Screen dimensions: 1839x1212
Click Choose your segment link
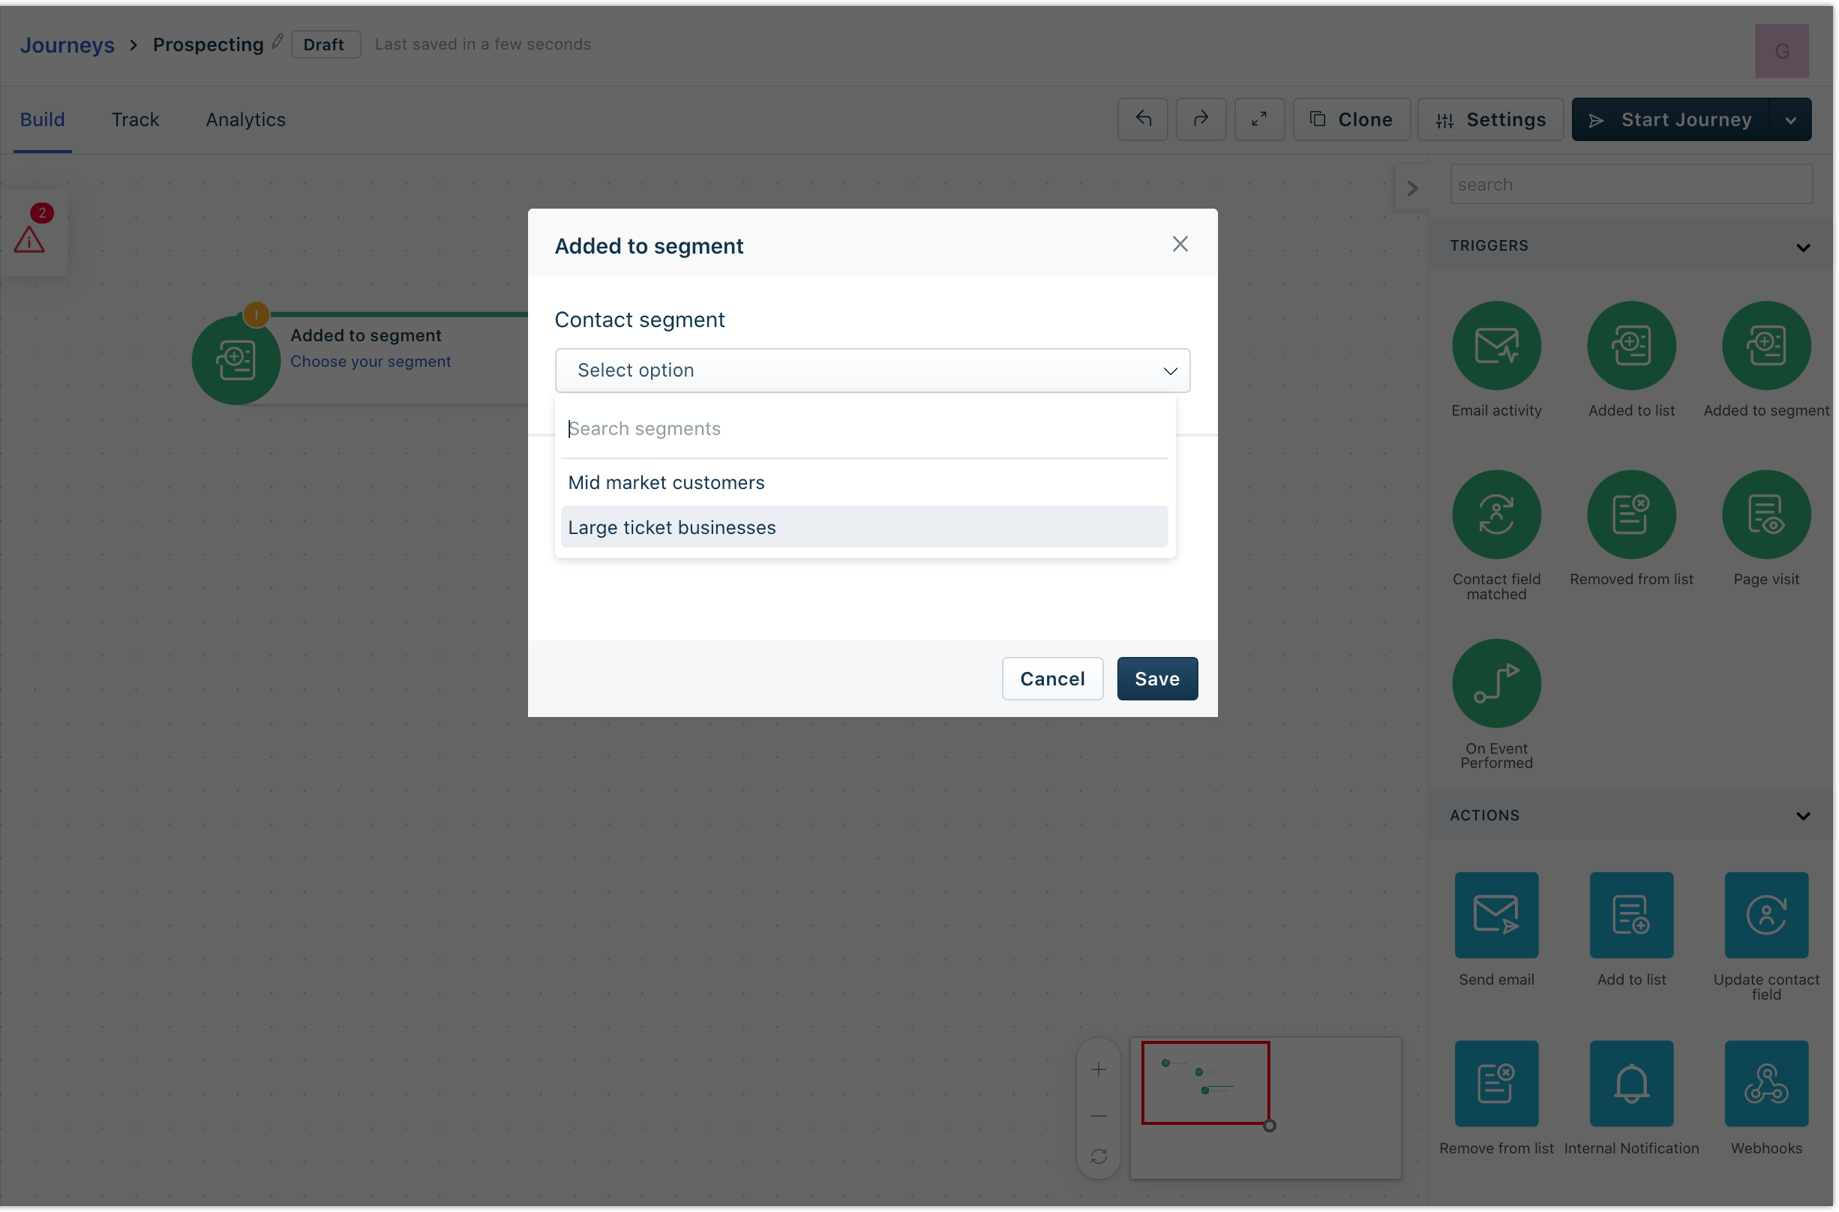tap(370, 361)
